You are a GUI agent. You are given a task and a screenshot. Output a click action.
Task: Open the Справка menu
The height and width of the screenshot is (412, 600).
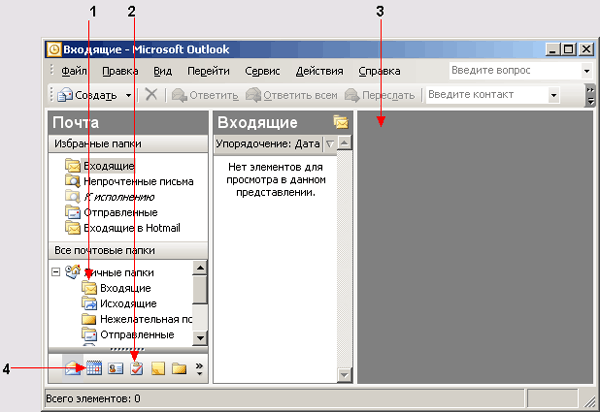tap(379, 71)
